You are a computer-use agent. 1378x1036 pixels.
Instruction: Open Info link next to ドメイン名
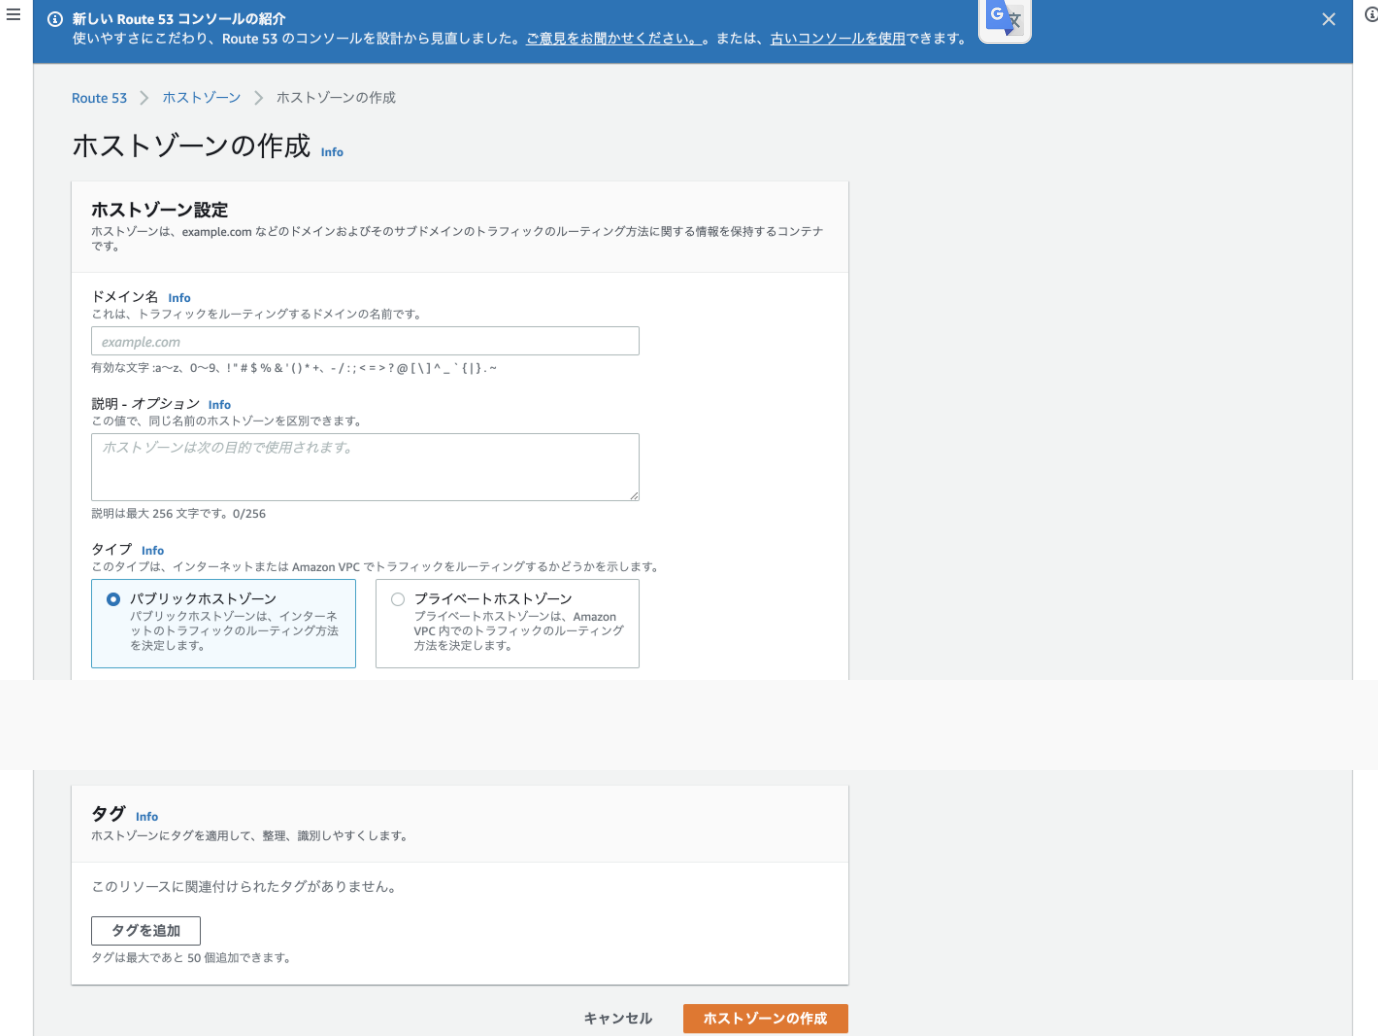179,298
